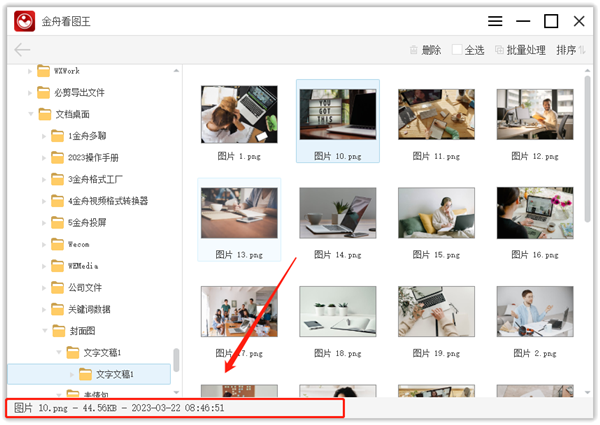Open thumbnail 图片 19.png
Viewport: 600px width, 425px height.
click(x=436, y=311)
